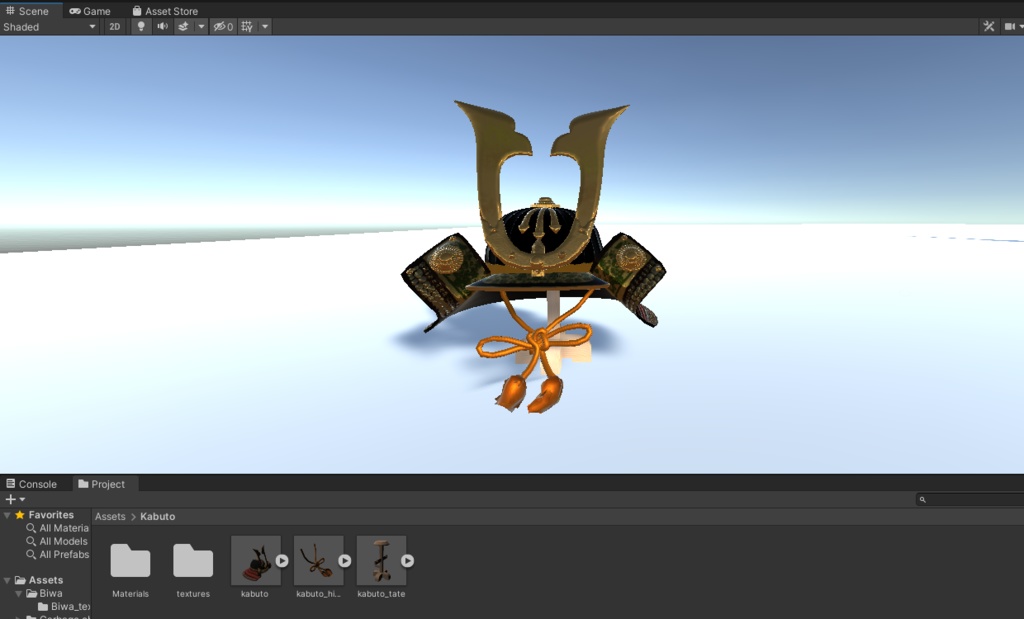Expand the kabuto_tate sub-assets arrow
The width and height of the screenshot is (1024, 619).
coord(408,561)
